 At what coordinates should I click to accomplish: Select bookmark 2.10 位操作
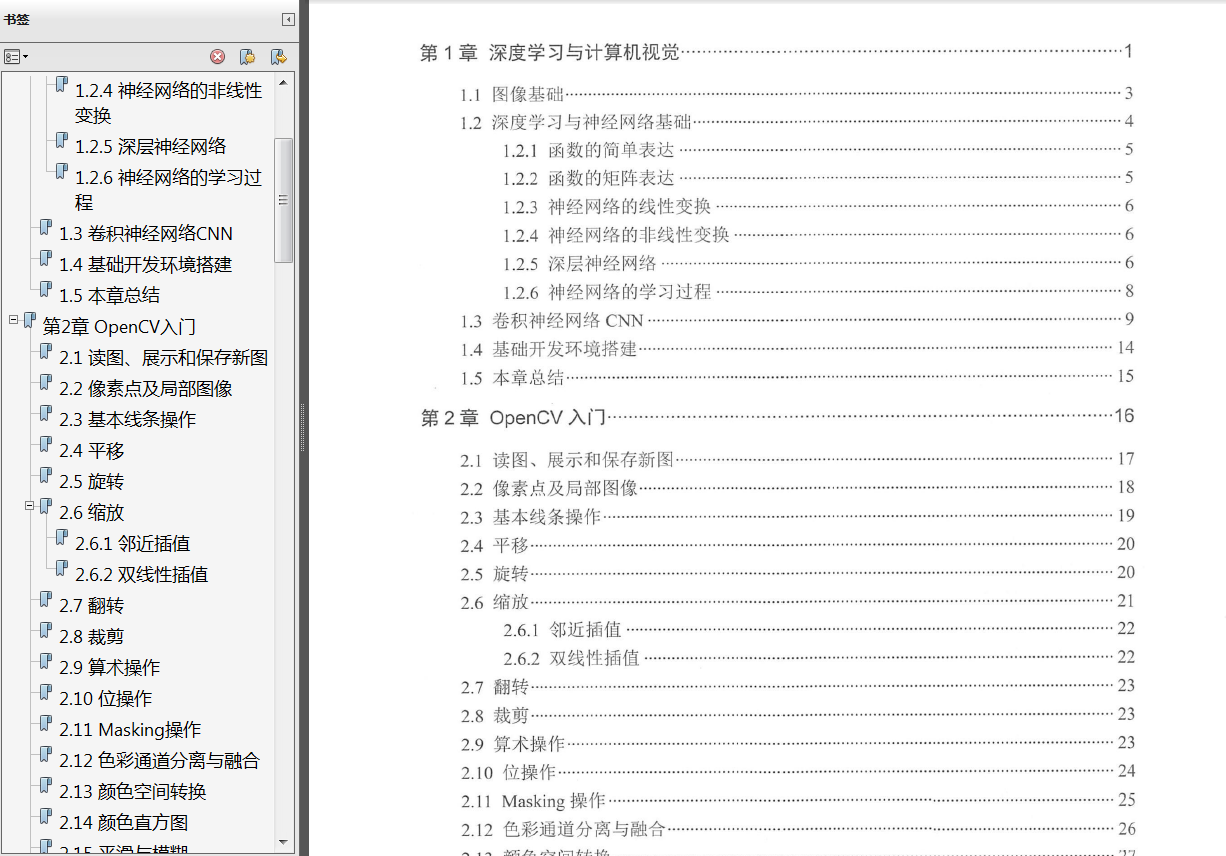click(105, 699)
